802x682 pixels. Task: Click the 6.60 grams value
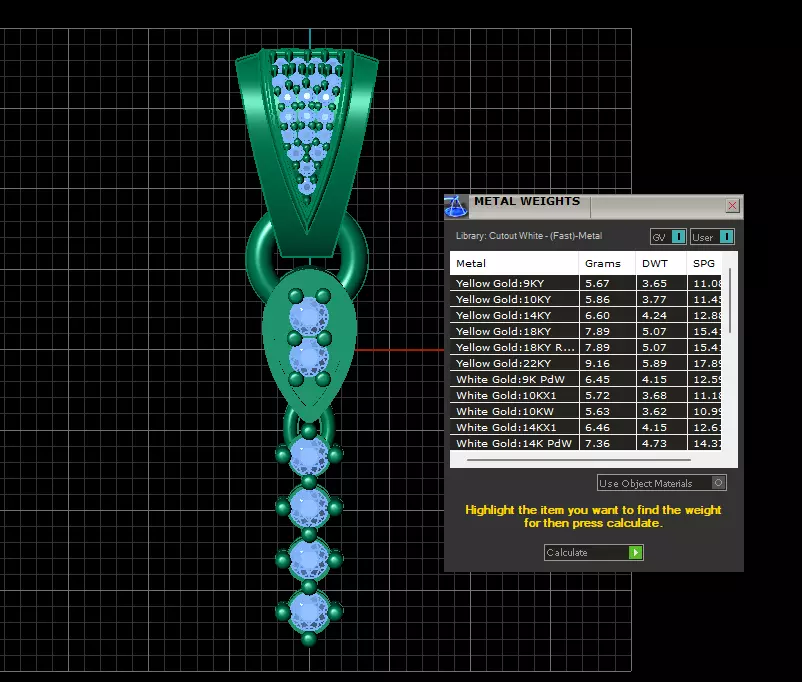click(x=597, y=315)
